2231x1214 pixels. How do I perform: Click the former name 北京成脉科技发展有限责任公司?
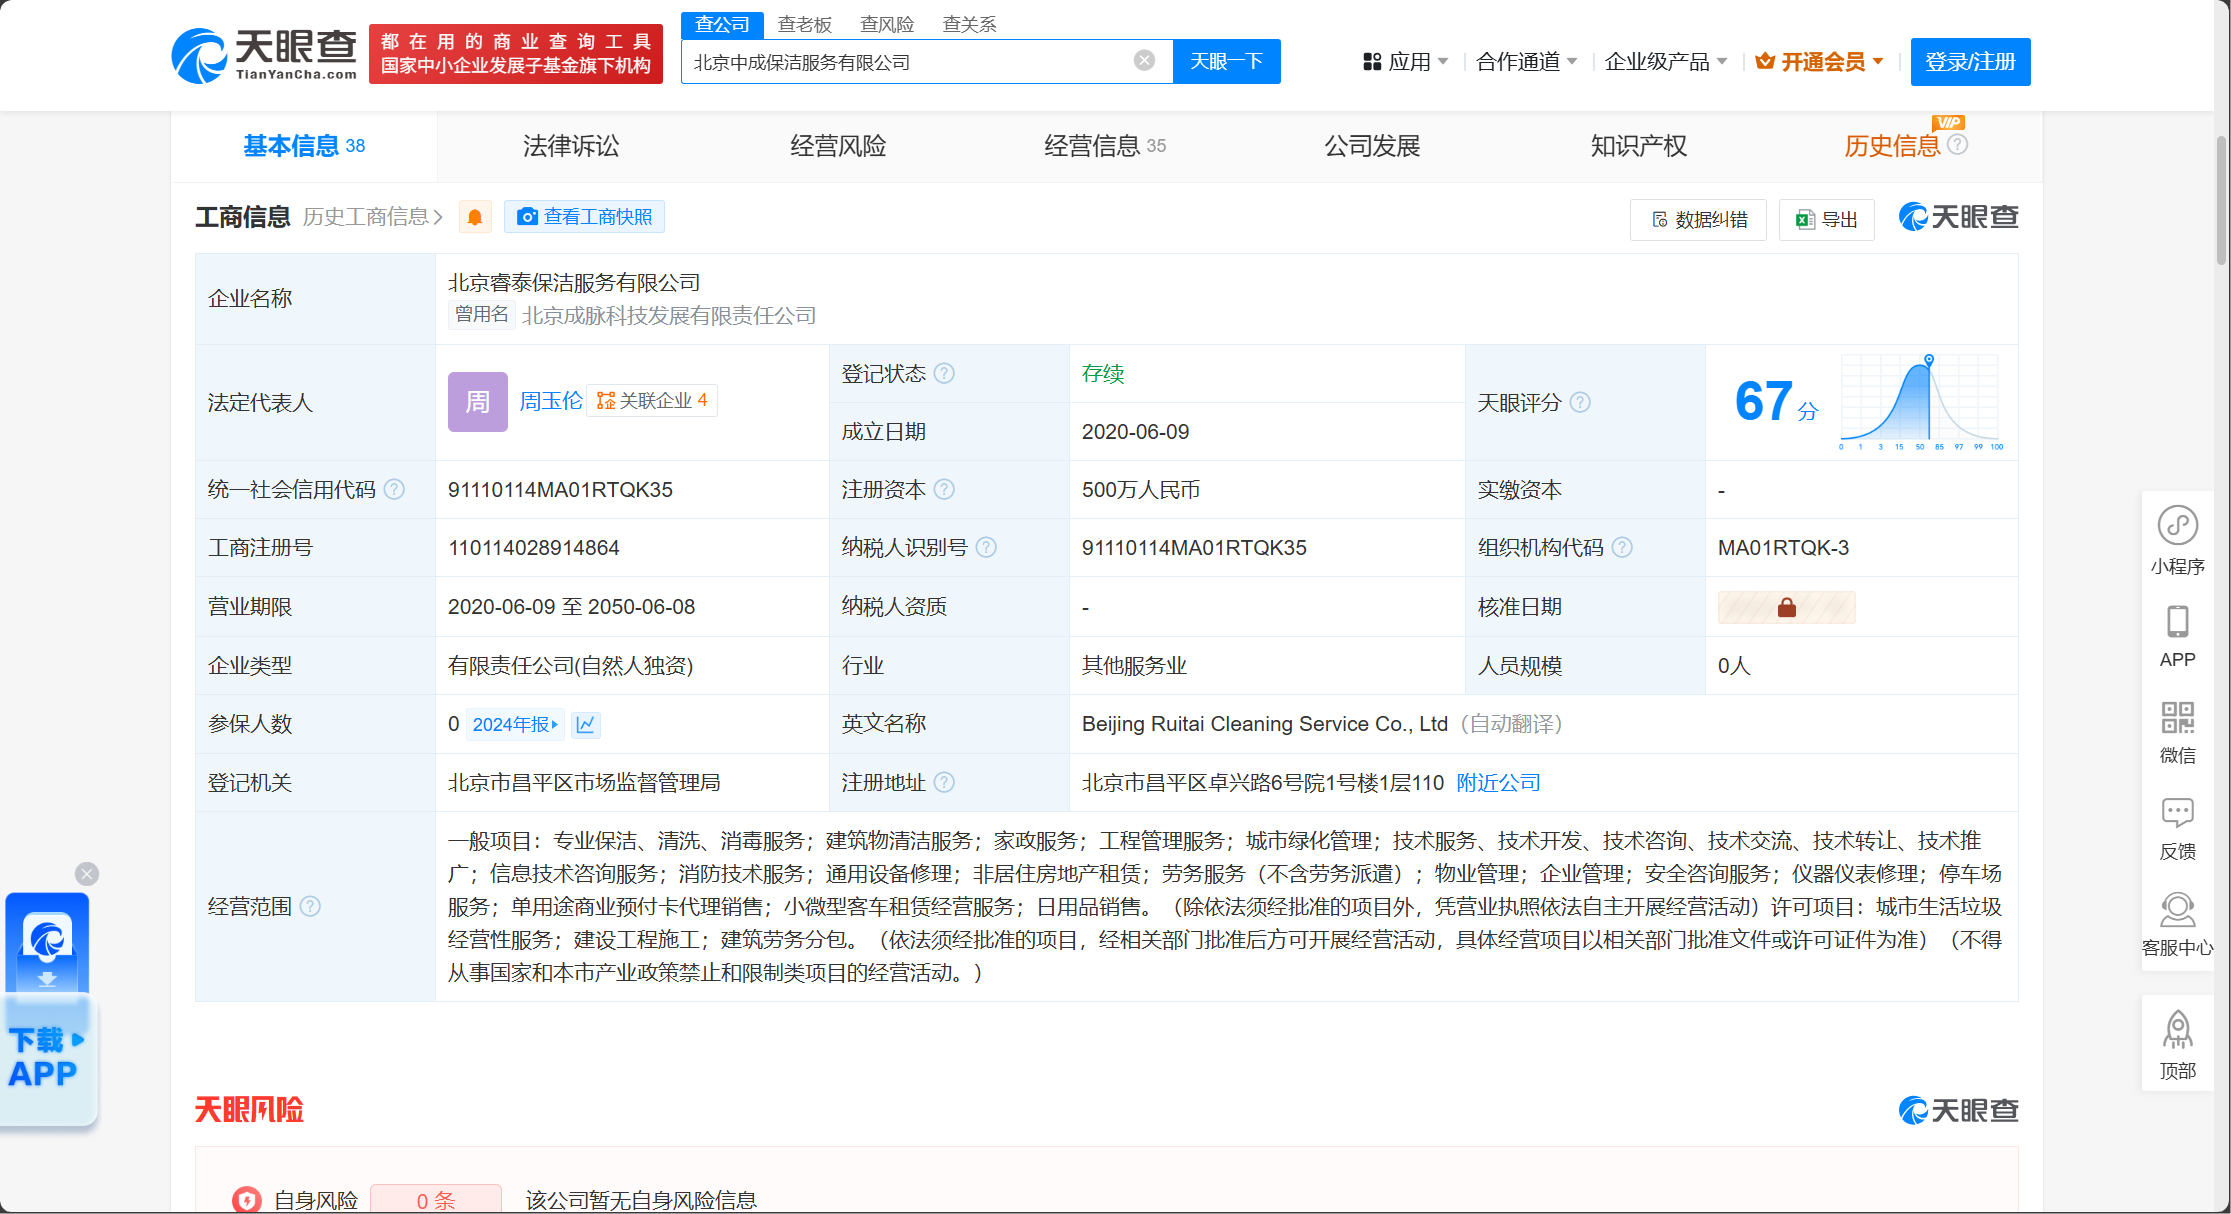point(669,316)
